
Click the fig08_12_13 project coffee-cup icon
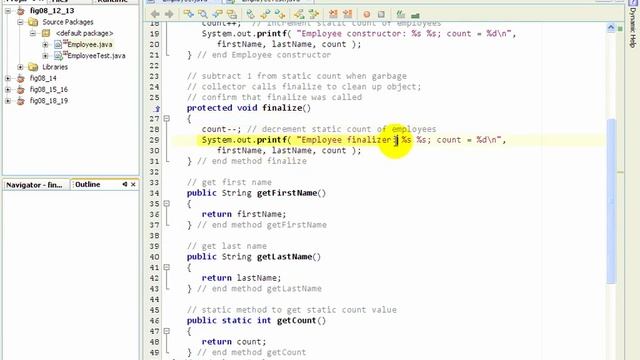(x=21, y=11)
